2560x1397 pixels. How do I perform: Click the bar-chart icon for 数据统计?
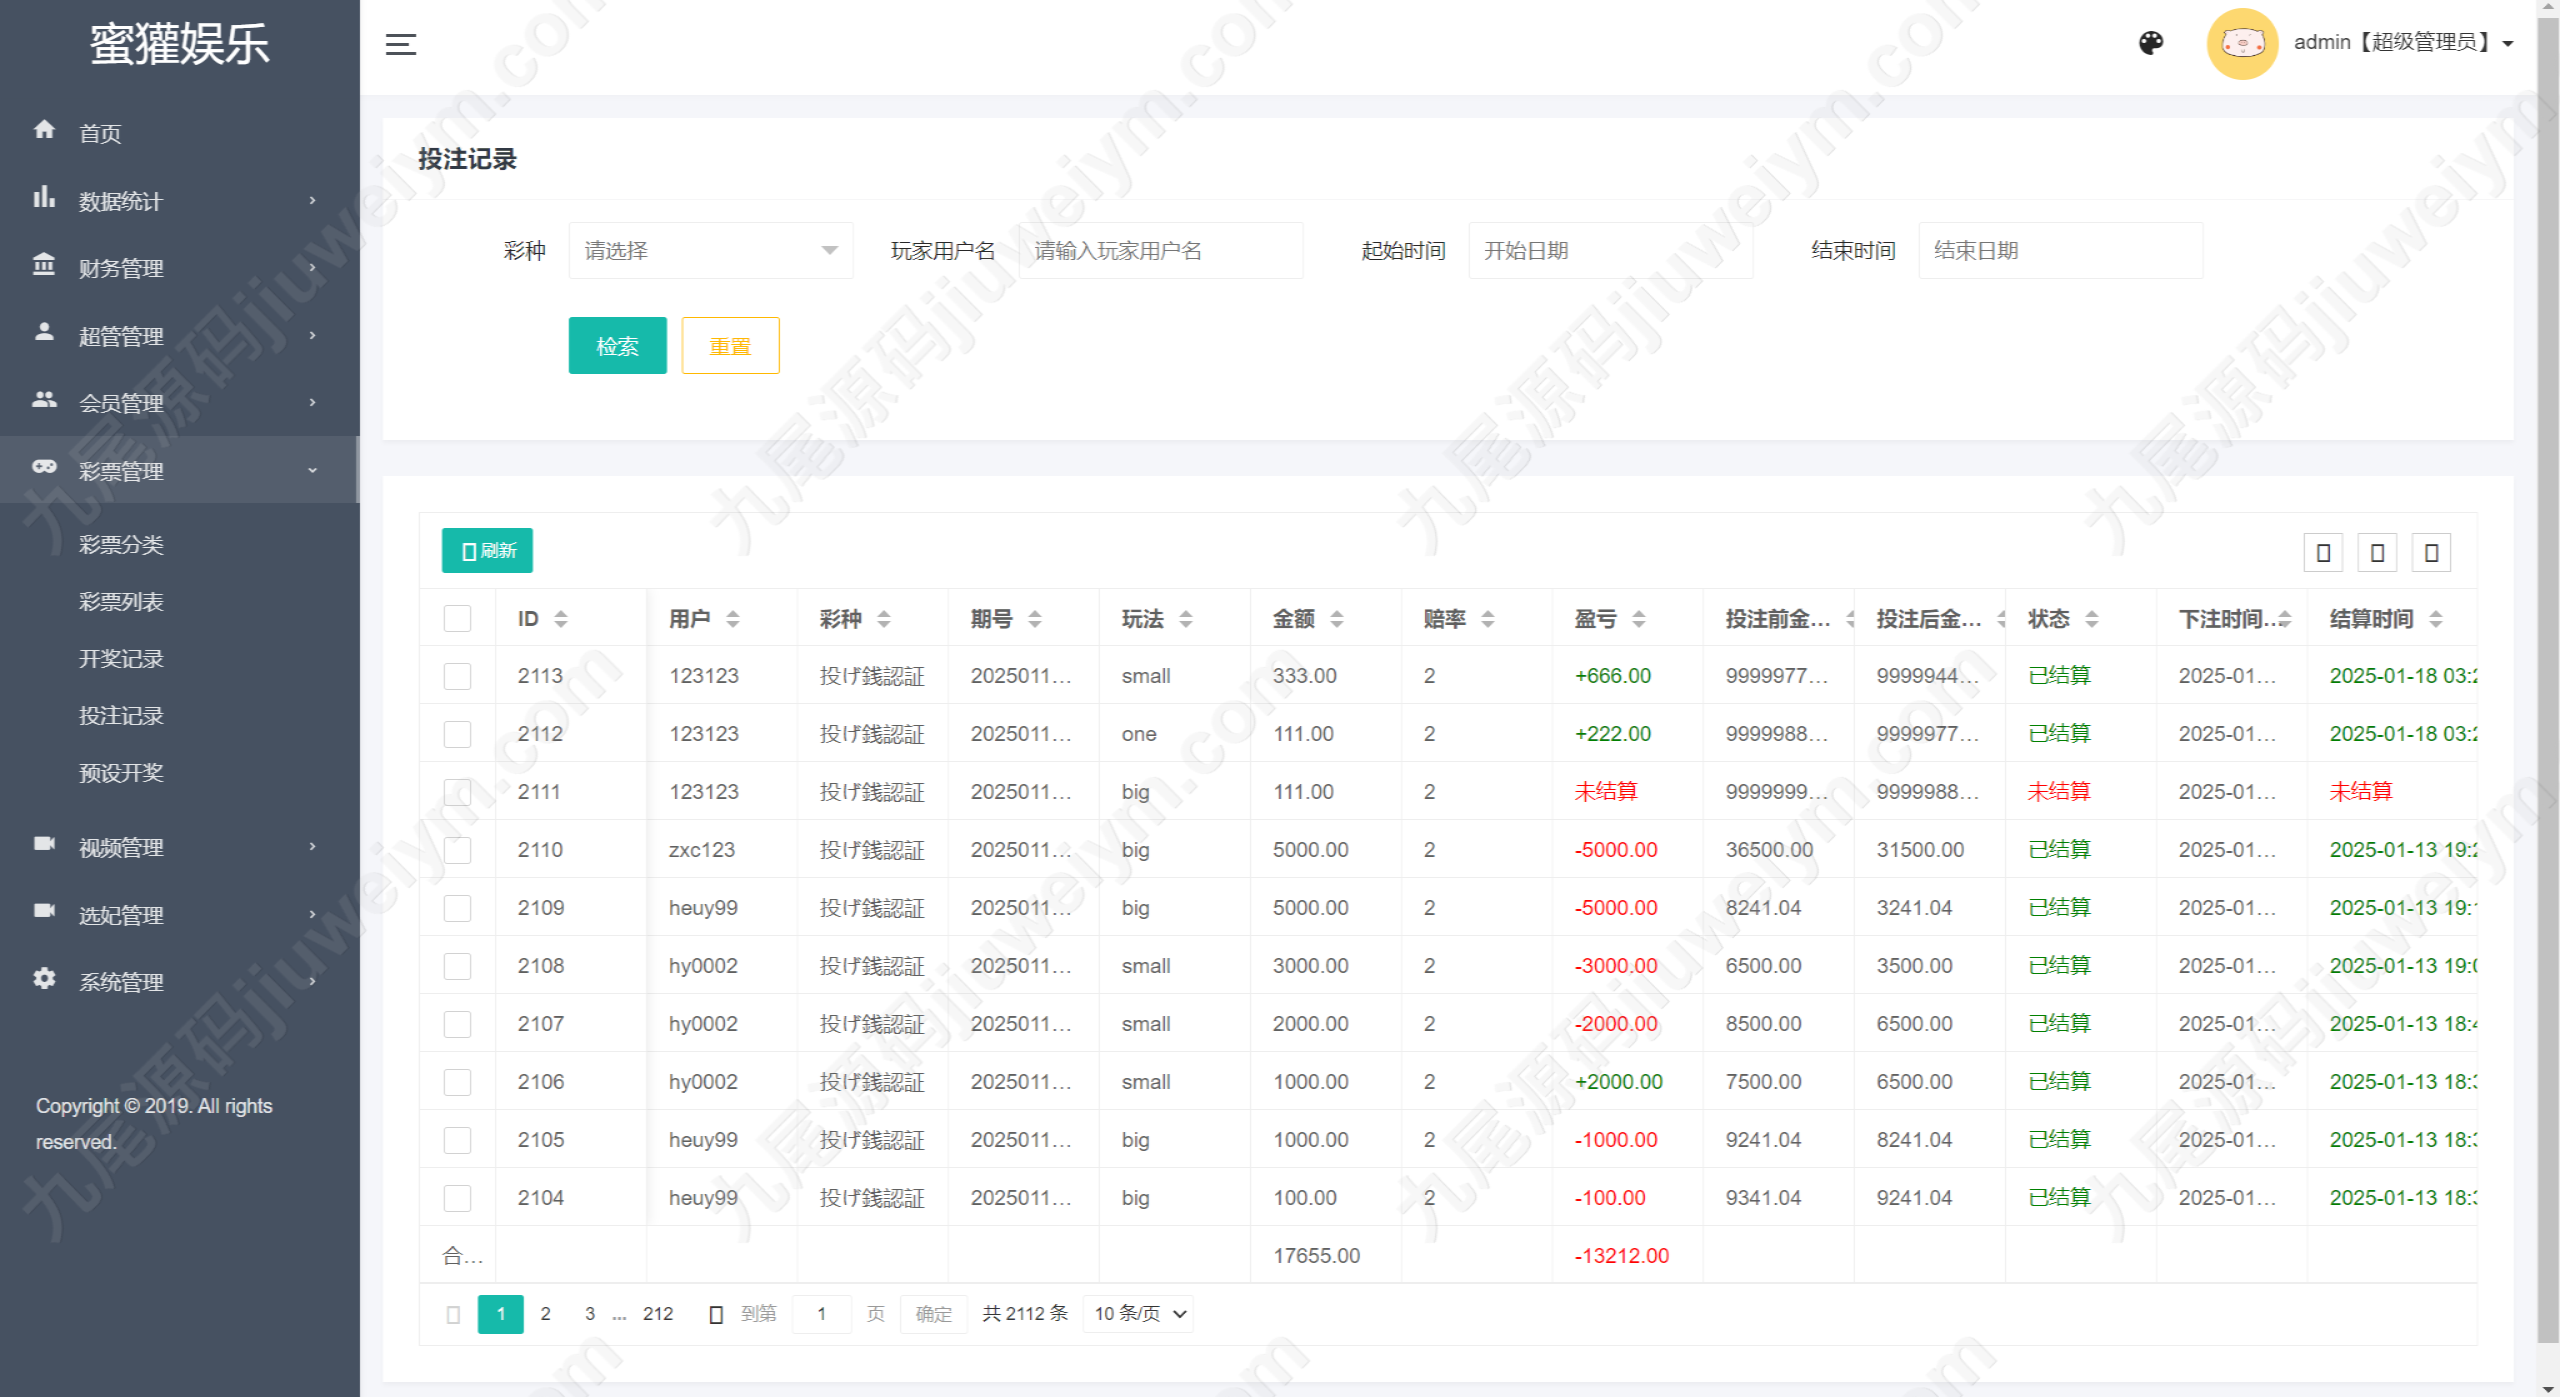click(44, 197)
